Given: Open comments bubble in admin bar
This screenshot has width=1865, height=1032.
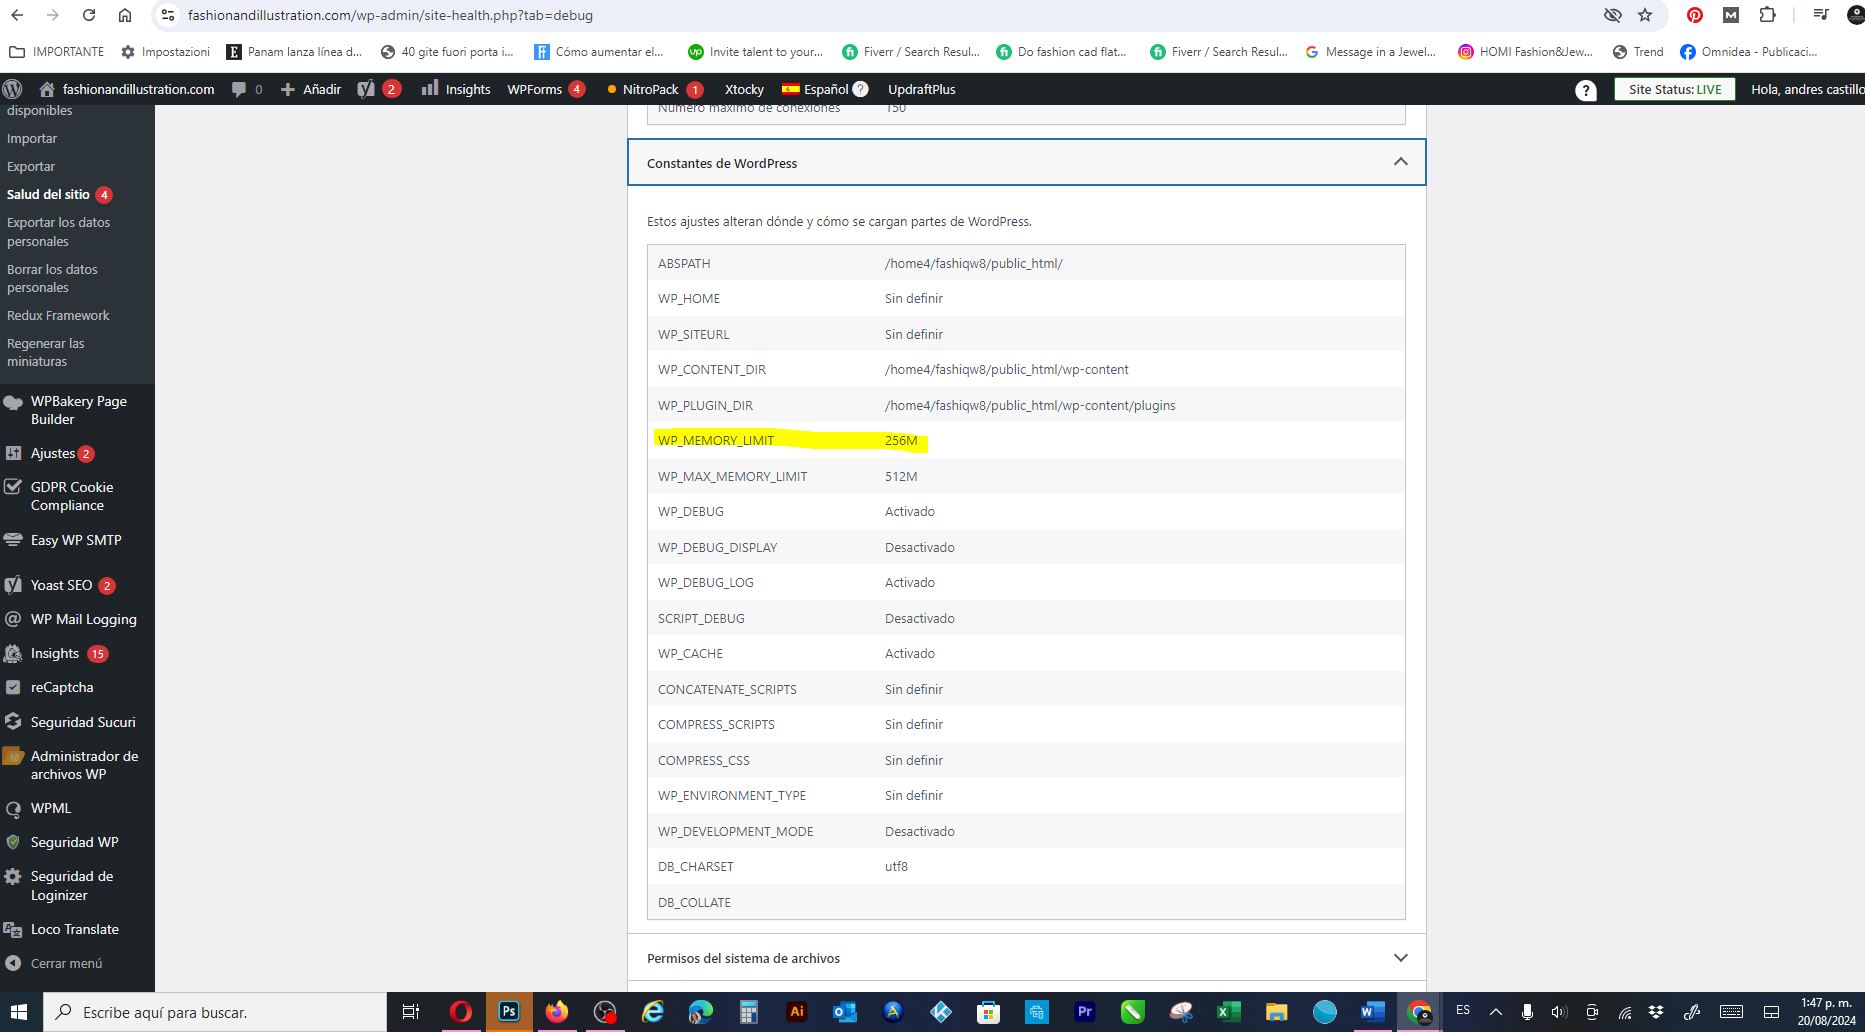Looking at the screenshot, I should coord(247,89).
